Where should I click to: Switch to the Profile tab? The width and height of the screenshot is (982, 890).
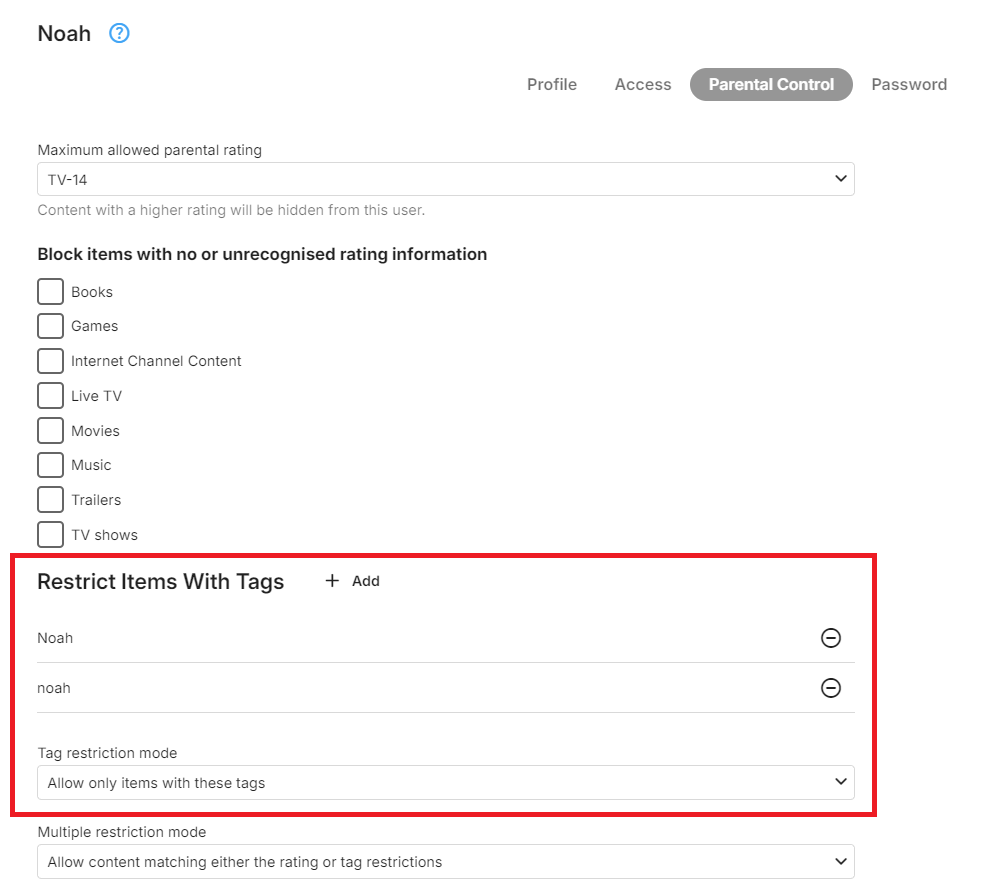tap(552, 85)
